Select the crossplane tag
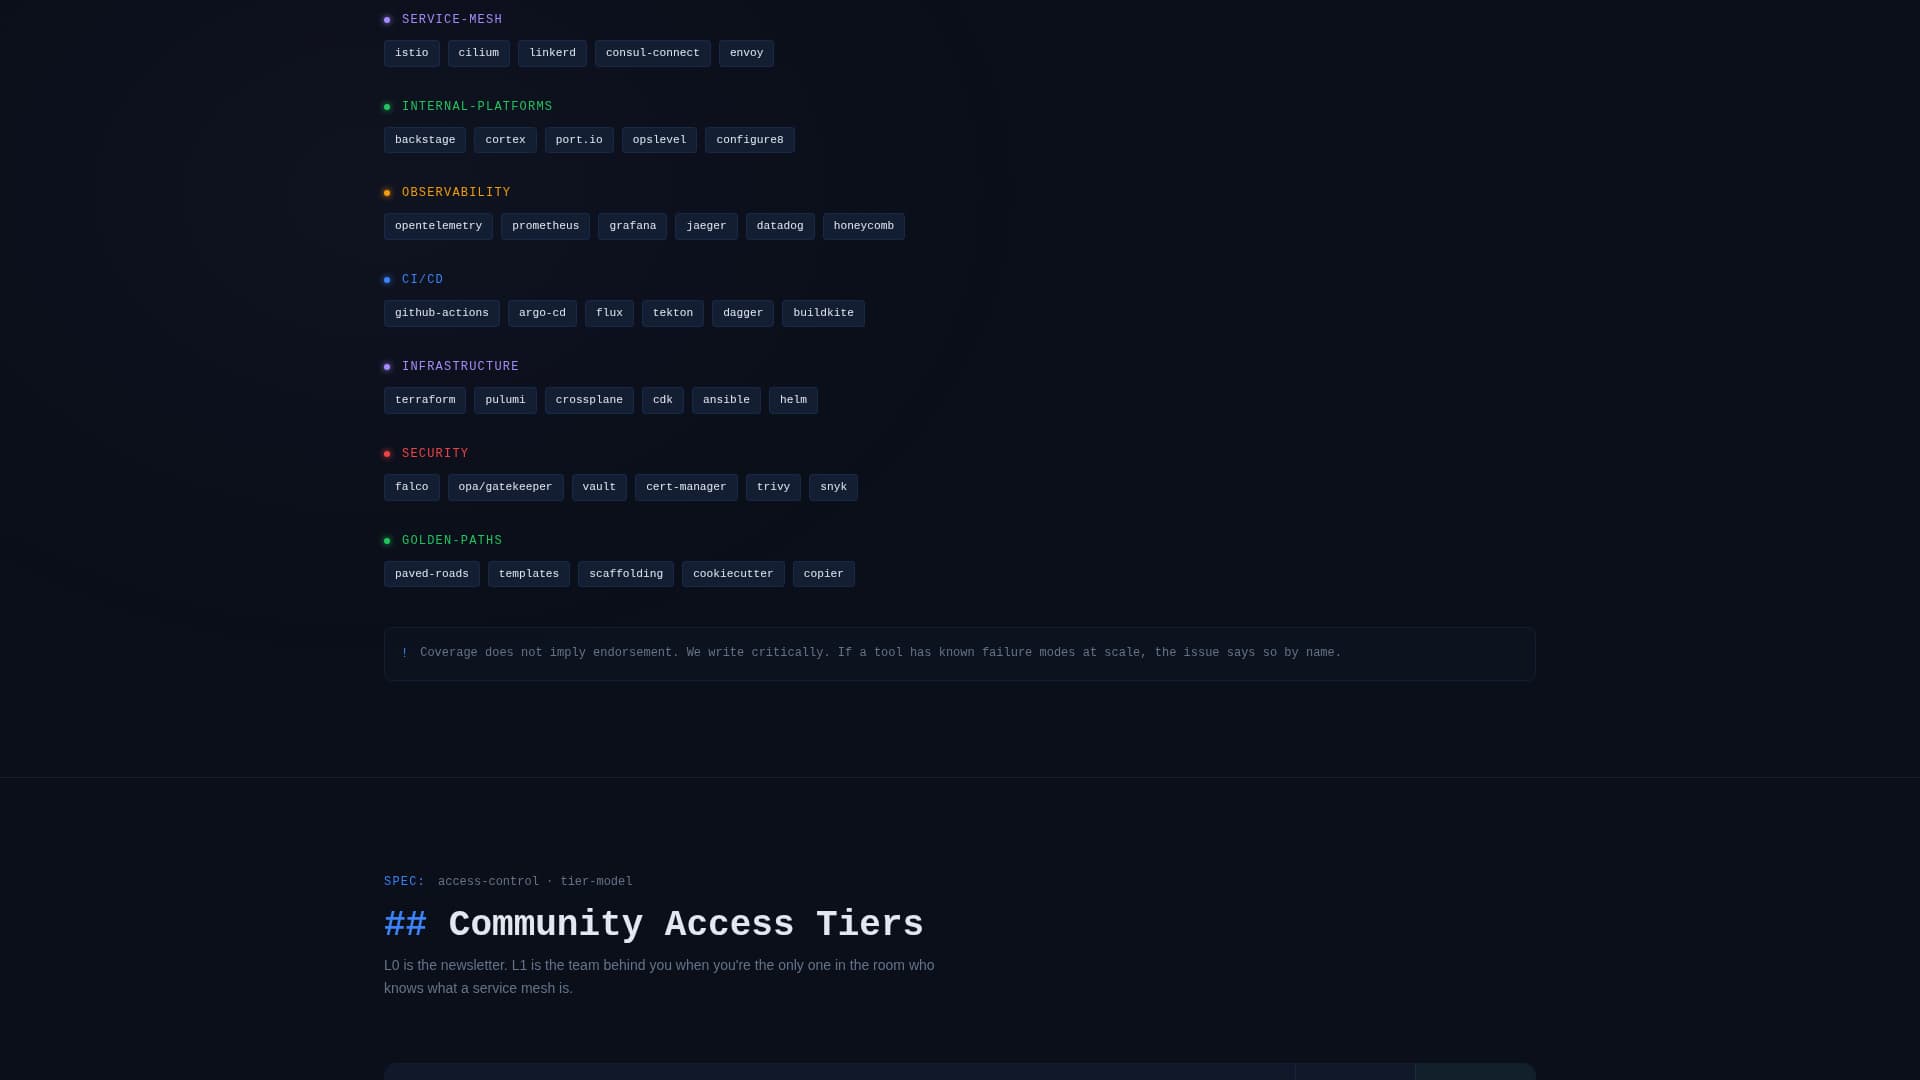 click(589, 400)
